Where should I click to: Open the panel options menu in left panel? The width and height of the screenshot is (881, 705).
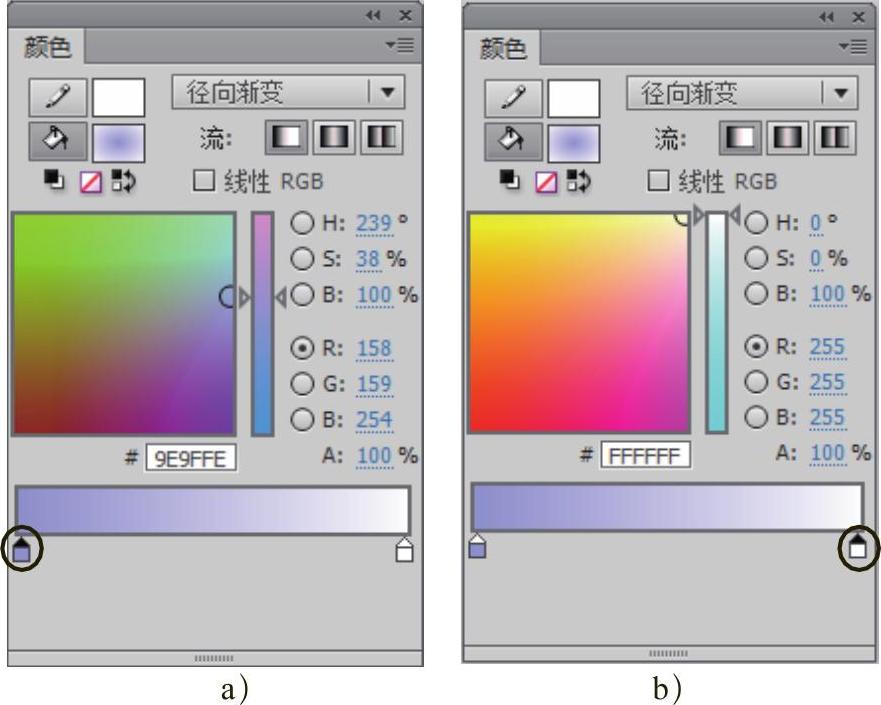click(x=405, y=45)
